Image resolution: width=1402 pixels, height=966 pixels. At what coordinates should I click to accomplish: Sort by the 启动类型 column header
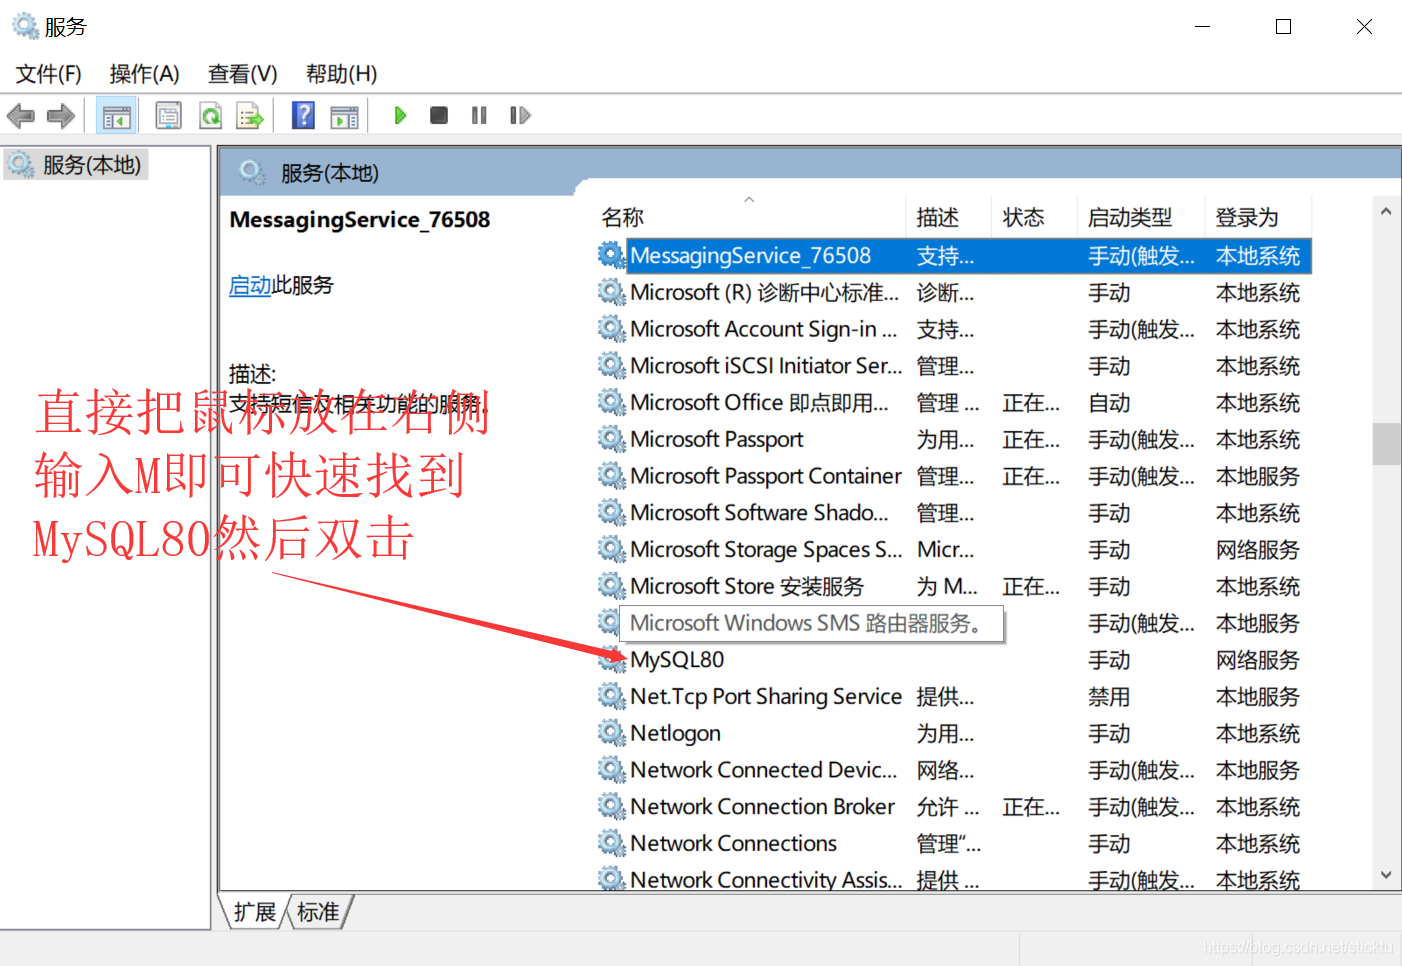(1141, 218)
